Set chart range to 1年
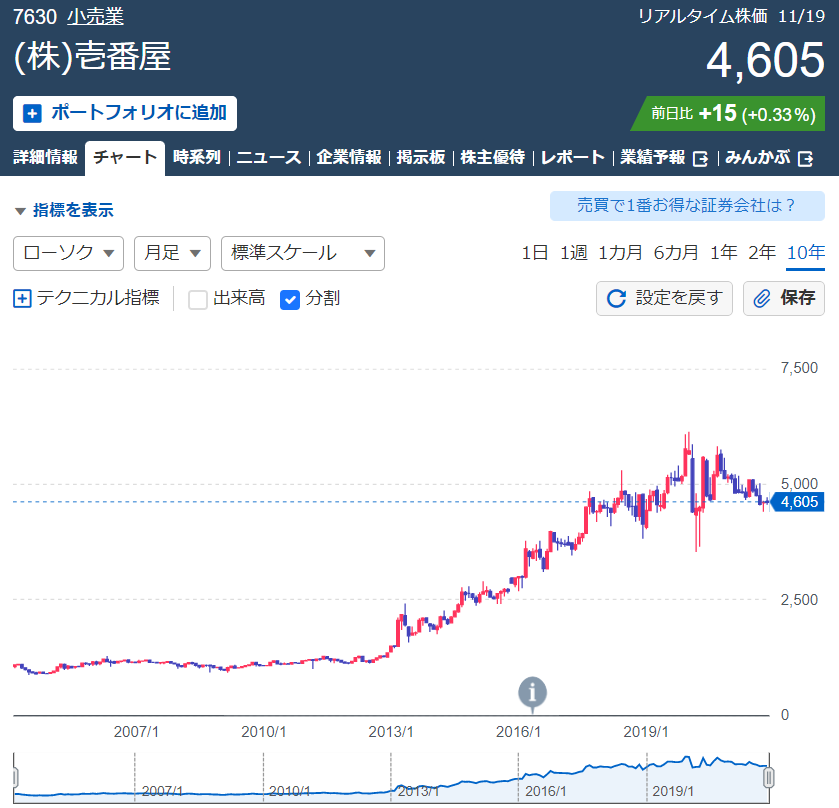The width and height of the screenshot is (839, 808). pyautogui.click(x=723, y=253)
